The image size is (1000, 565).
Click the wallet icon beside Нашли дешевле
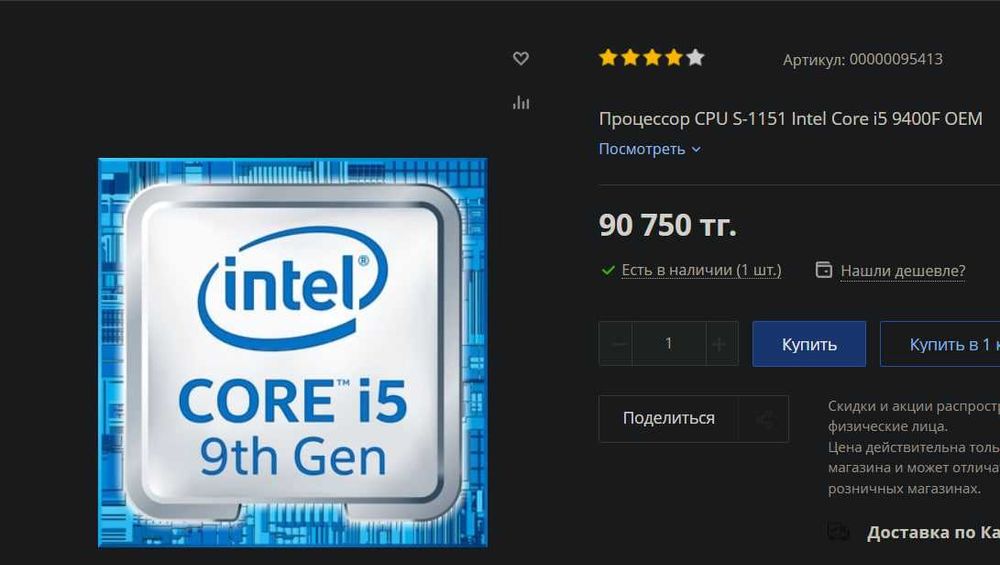click(x=823, y=270)
